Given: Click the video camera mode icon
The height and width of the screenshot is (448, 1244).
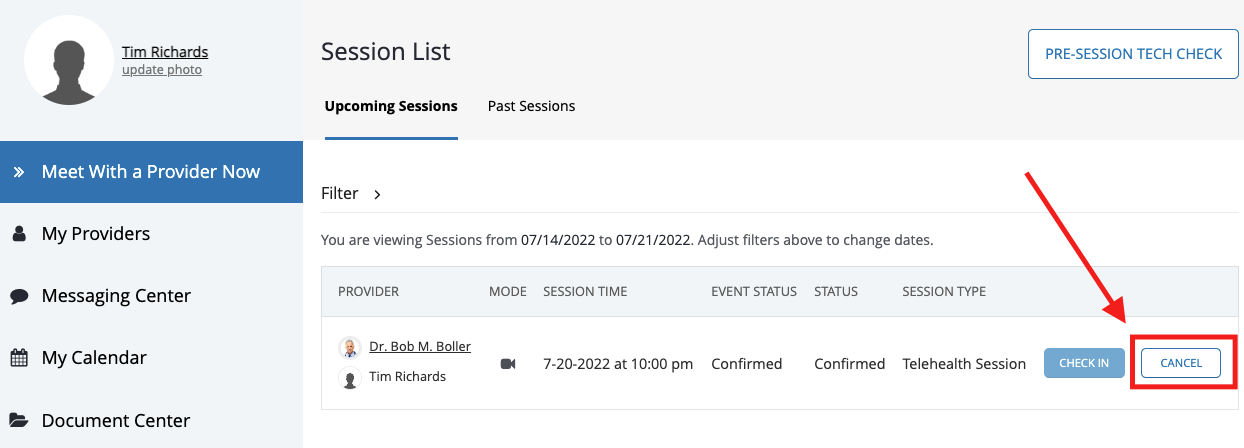Looking at the screenshot, I should [508, 364].
